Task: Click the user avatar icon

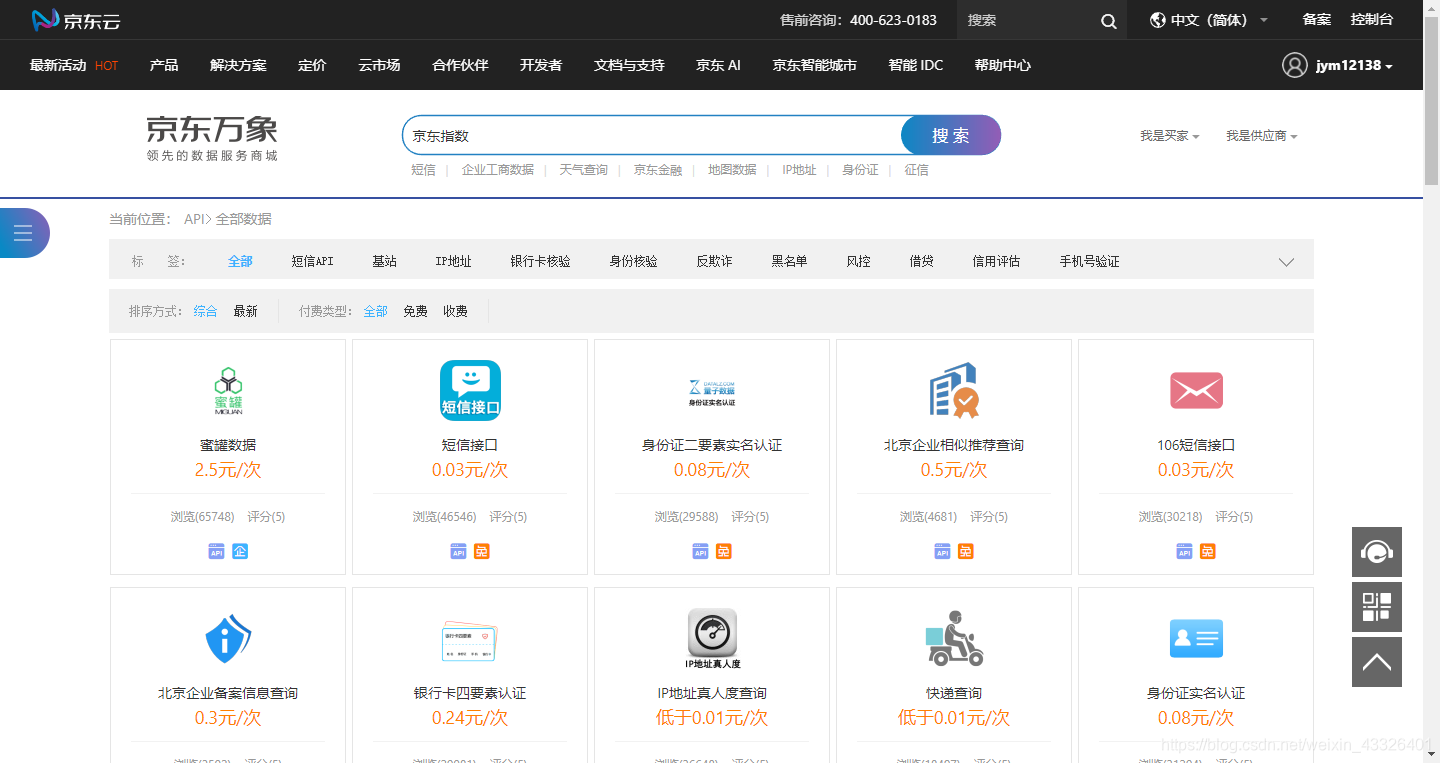Action: click(x=1295, y=65)
